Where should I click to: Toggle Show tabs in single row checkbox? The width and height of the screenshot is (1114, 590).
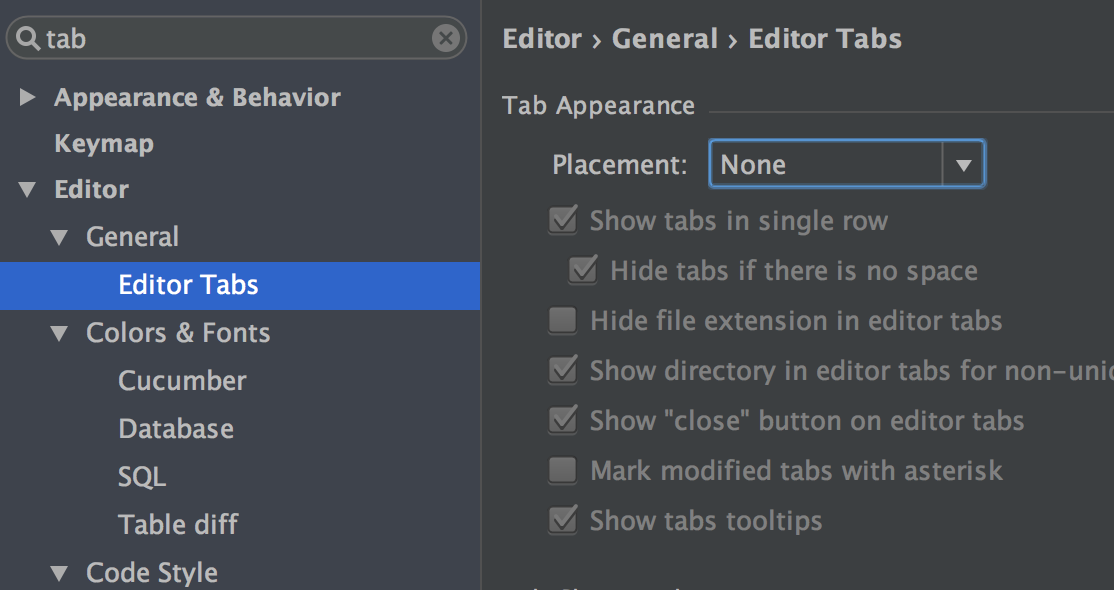pyautogui.click(x=563, y=220)
